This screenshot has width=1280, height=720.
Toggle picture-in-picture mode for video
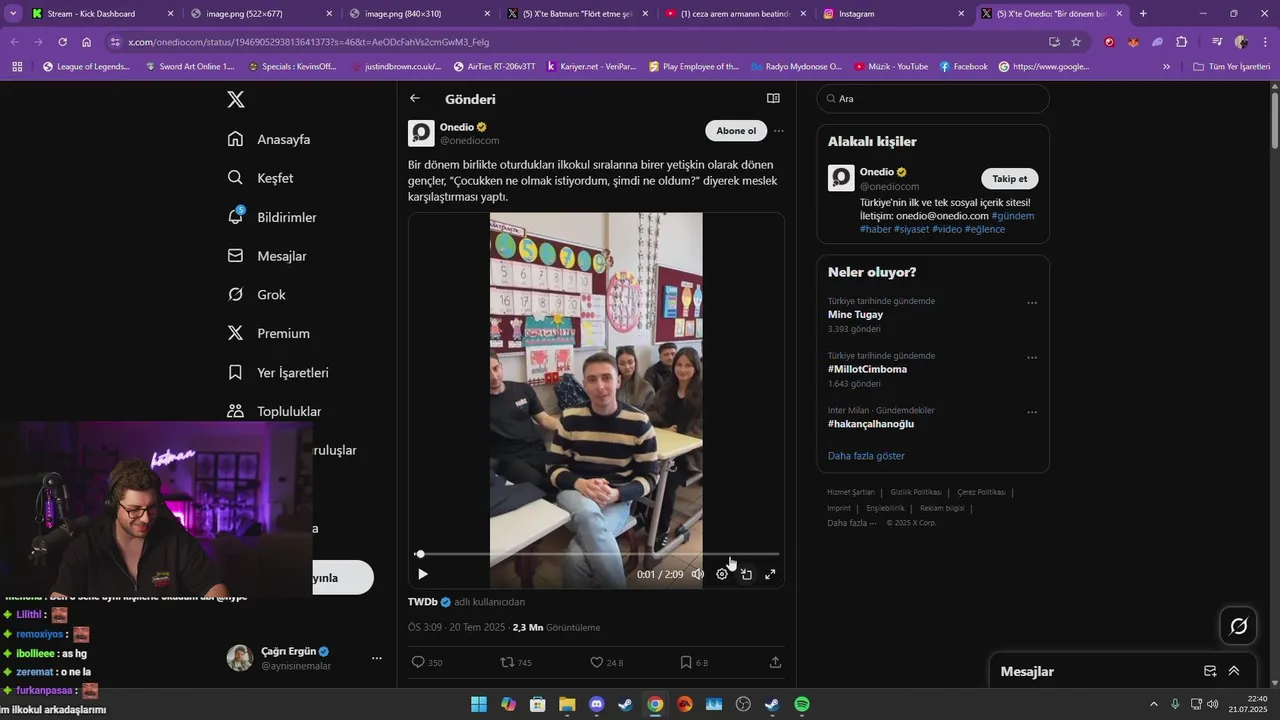pyautogui.click(x=746, y=574)
